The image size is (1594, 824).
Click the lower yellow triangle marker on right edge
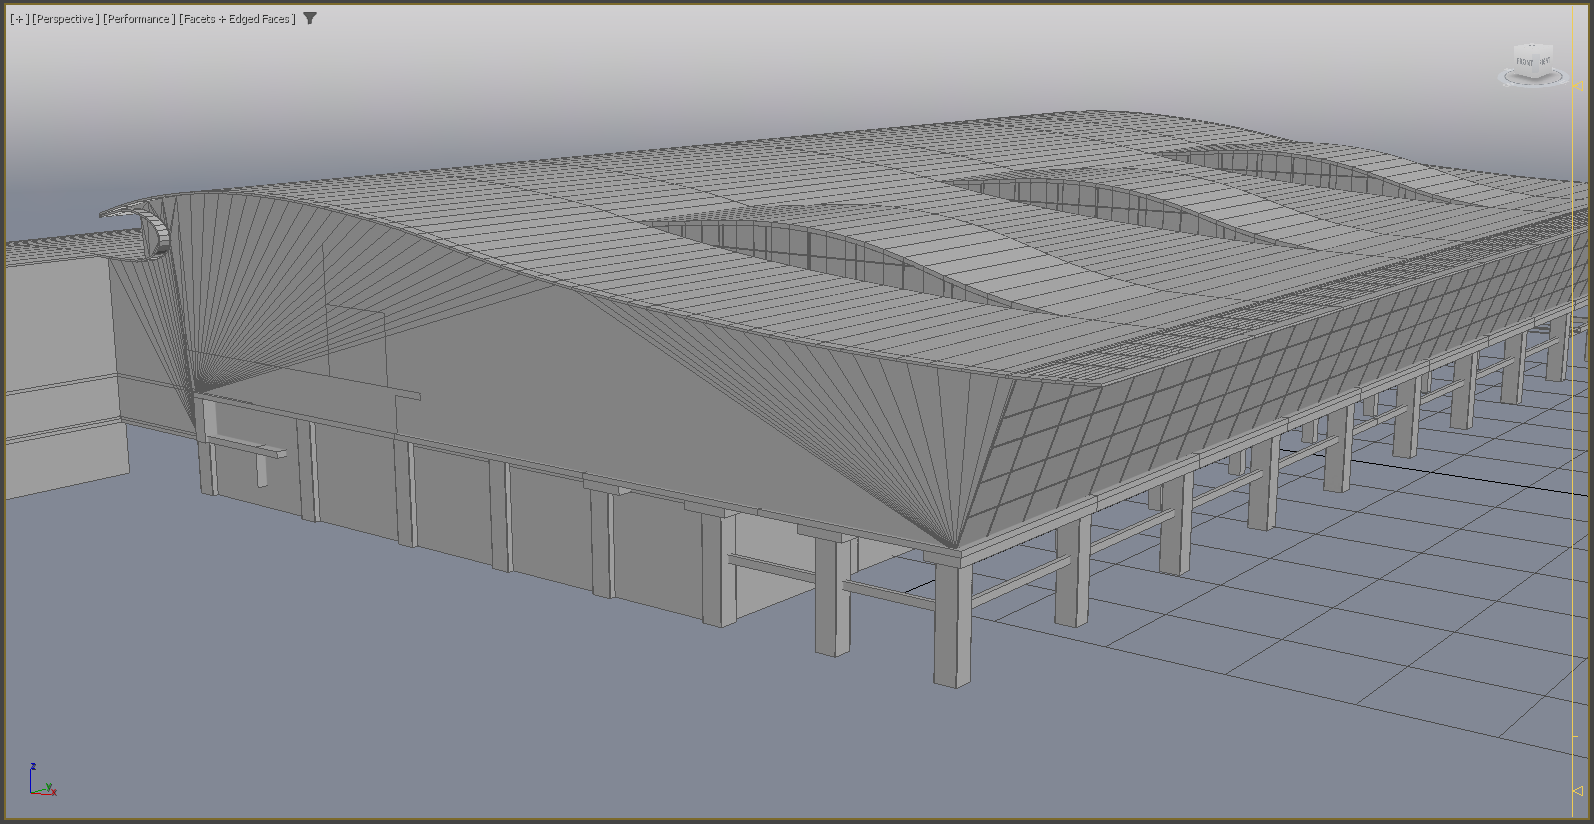click(1578, 791)
